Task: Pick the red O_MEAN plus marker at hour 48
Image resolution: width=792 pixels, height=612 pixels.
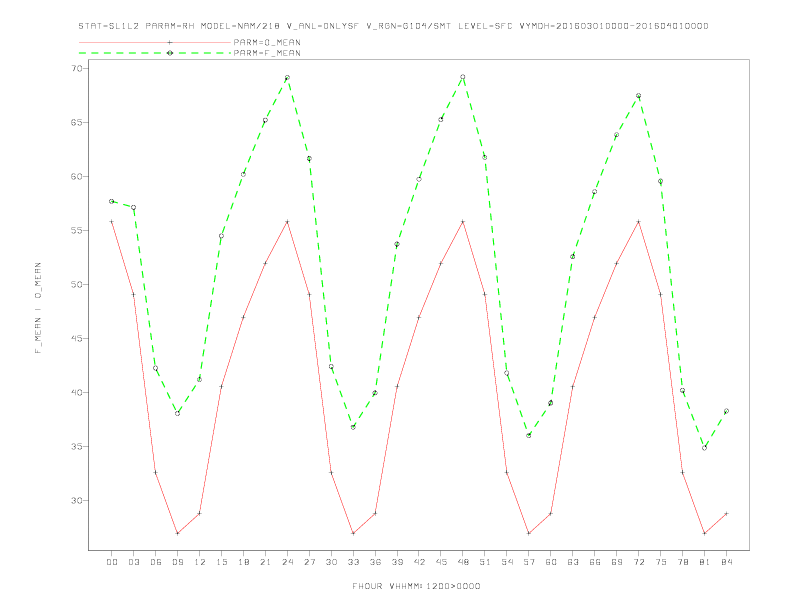Action: point(463,222)
